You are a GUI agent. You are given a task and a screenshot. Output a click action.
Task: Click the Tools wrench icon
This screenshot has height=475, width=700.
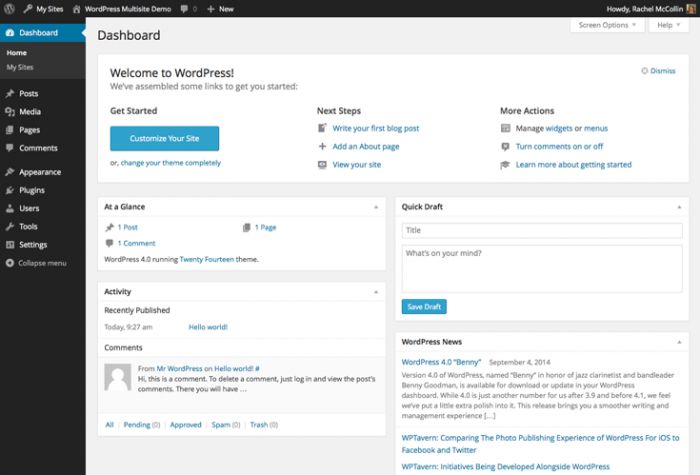[10, 226]
